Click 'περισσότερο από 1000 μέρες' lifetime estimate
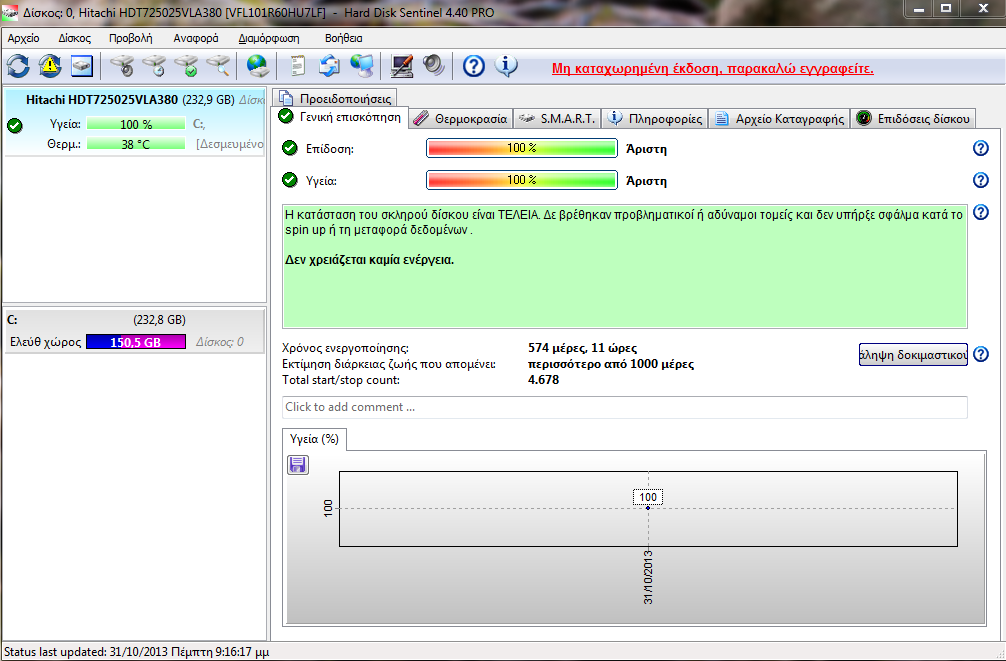This screenshot has height=661, width=1006. click(611, 365)
